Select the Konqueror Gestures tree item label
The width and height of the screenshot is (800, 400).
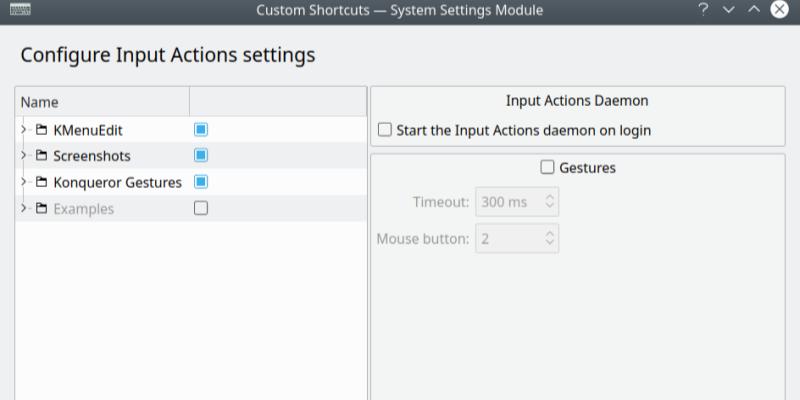coord(117,182)
